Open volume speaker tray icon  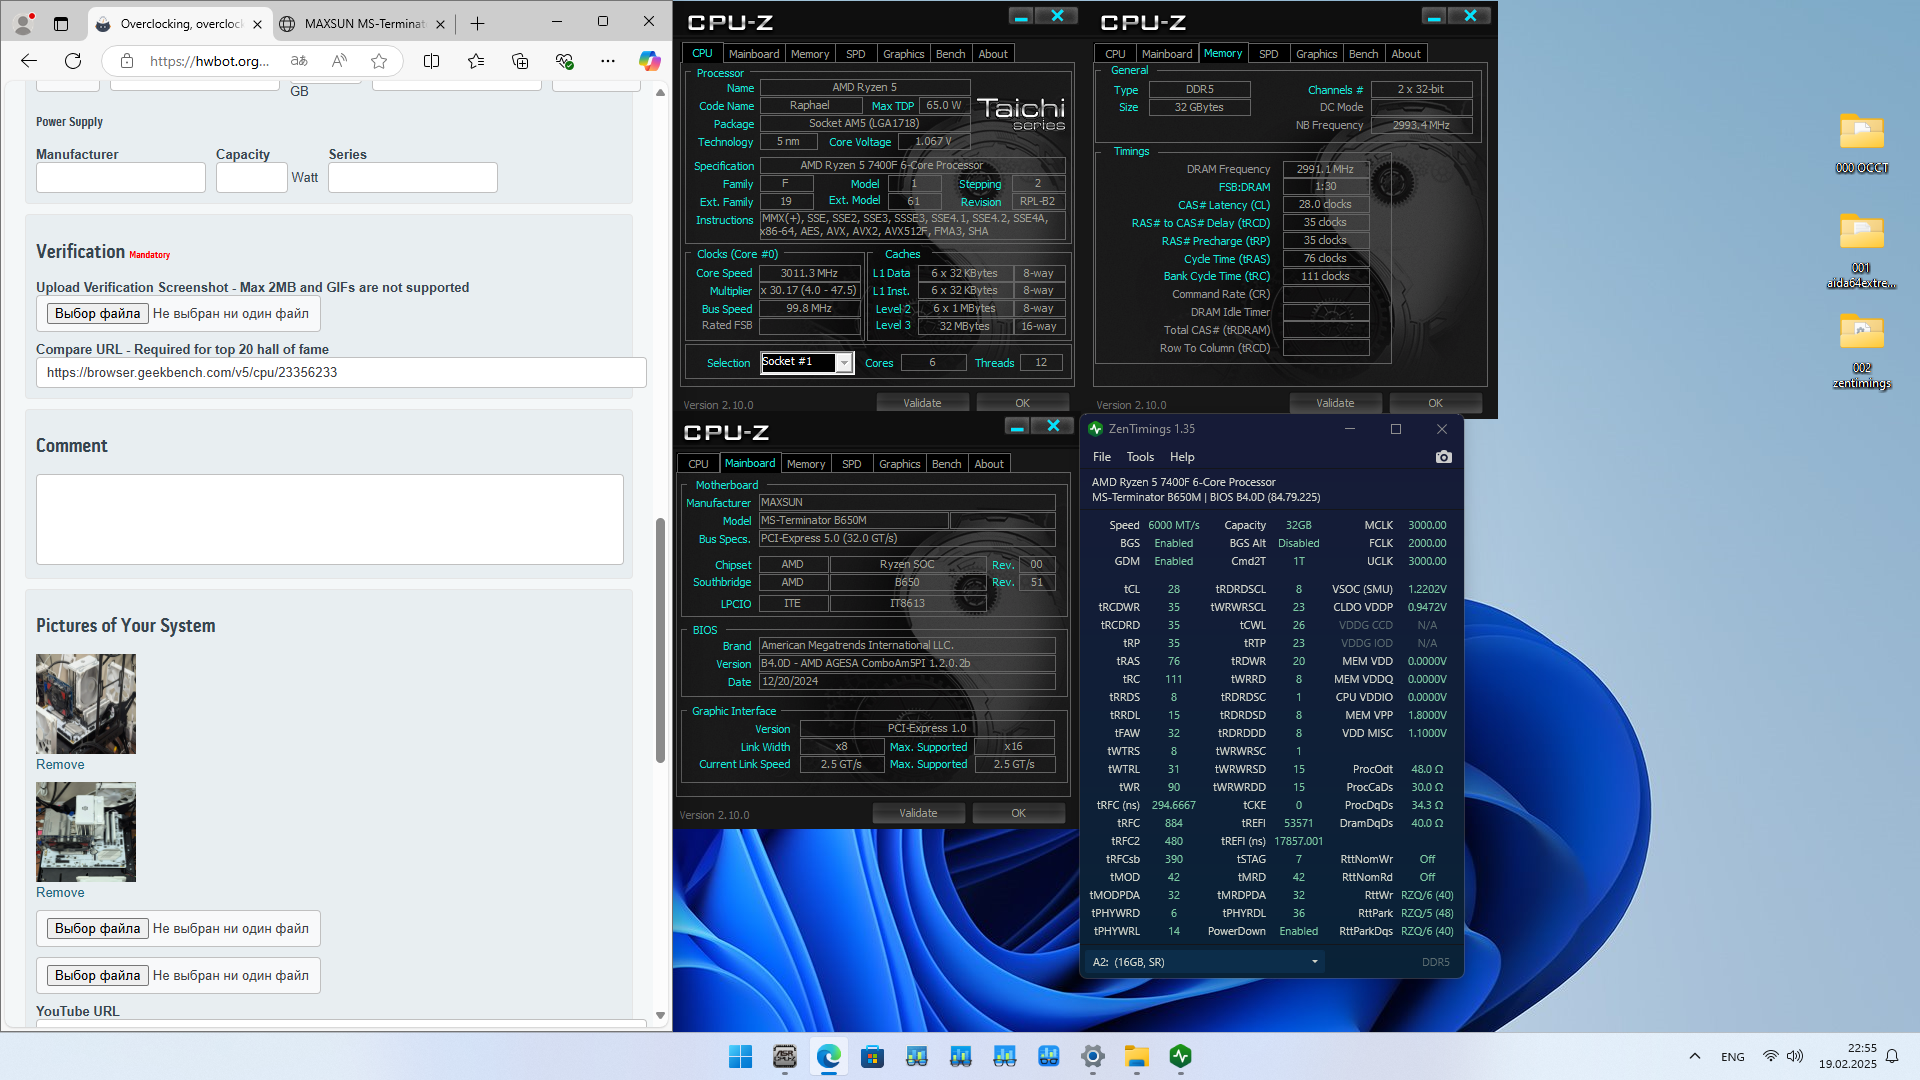point(1795,1056)
